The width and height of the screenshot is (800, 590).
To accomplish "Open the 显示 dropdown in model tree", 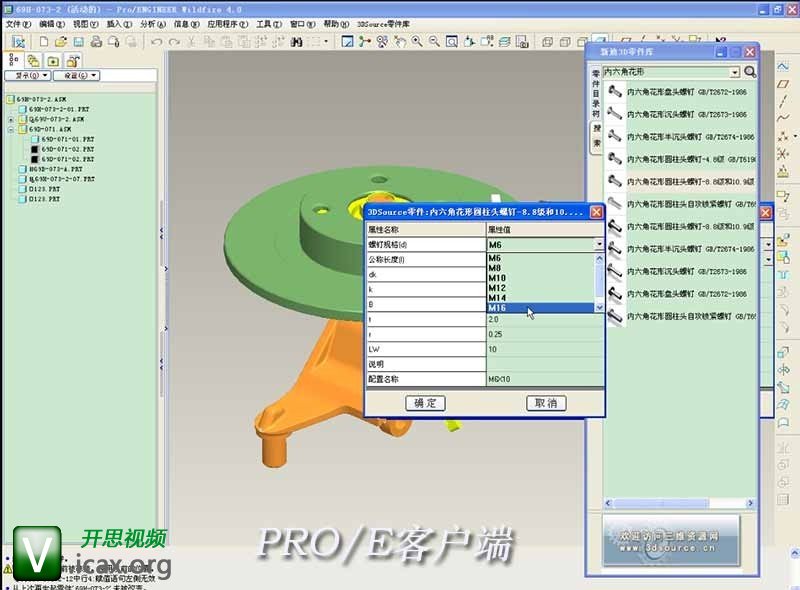I will 28,76.
